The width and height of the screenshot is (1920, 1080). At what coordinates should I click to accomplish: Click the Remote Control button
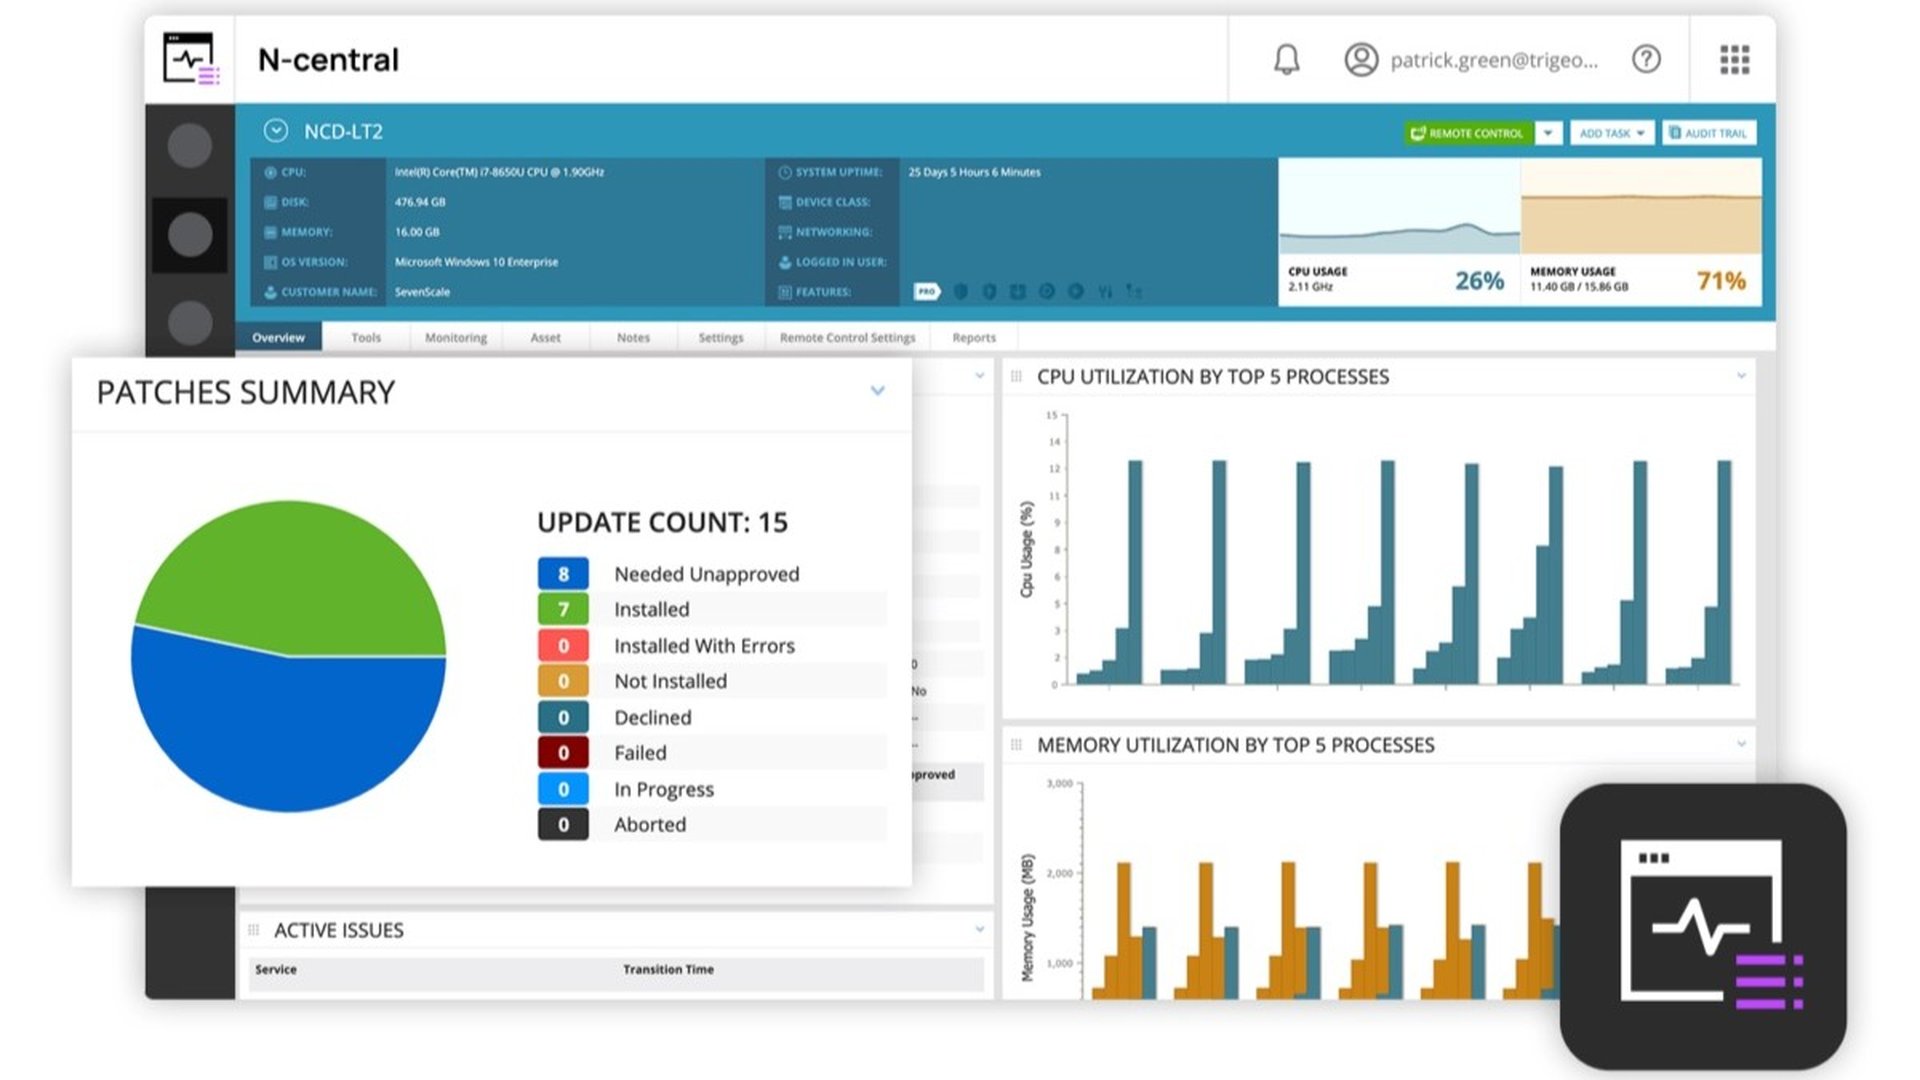1468,133
